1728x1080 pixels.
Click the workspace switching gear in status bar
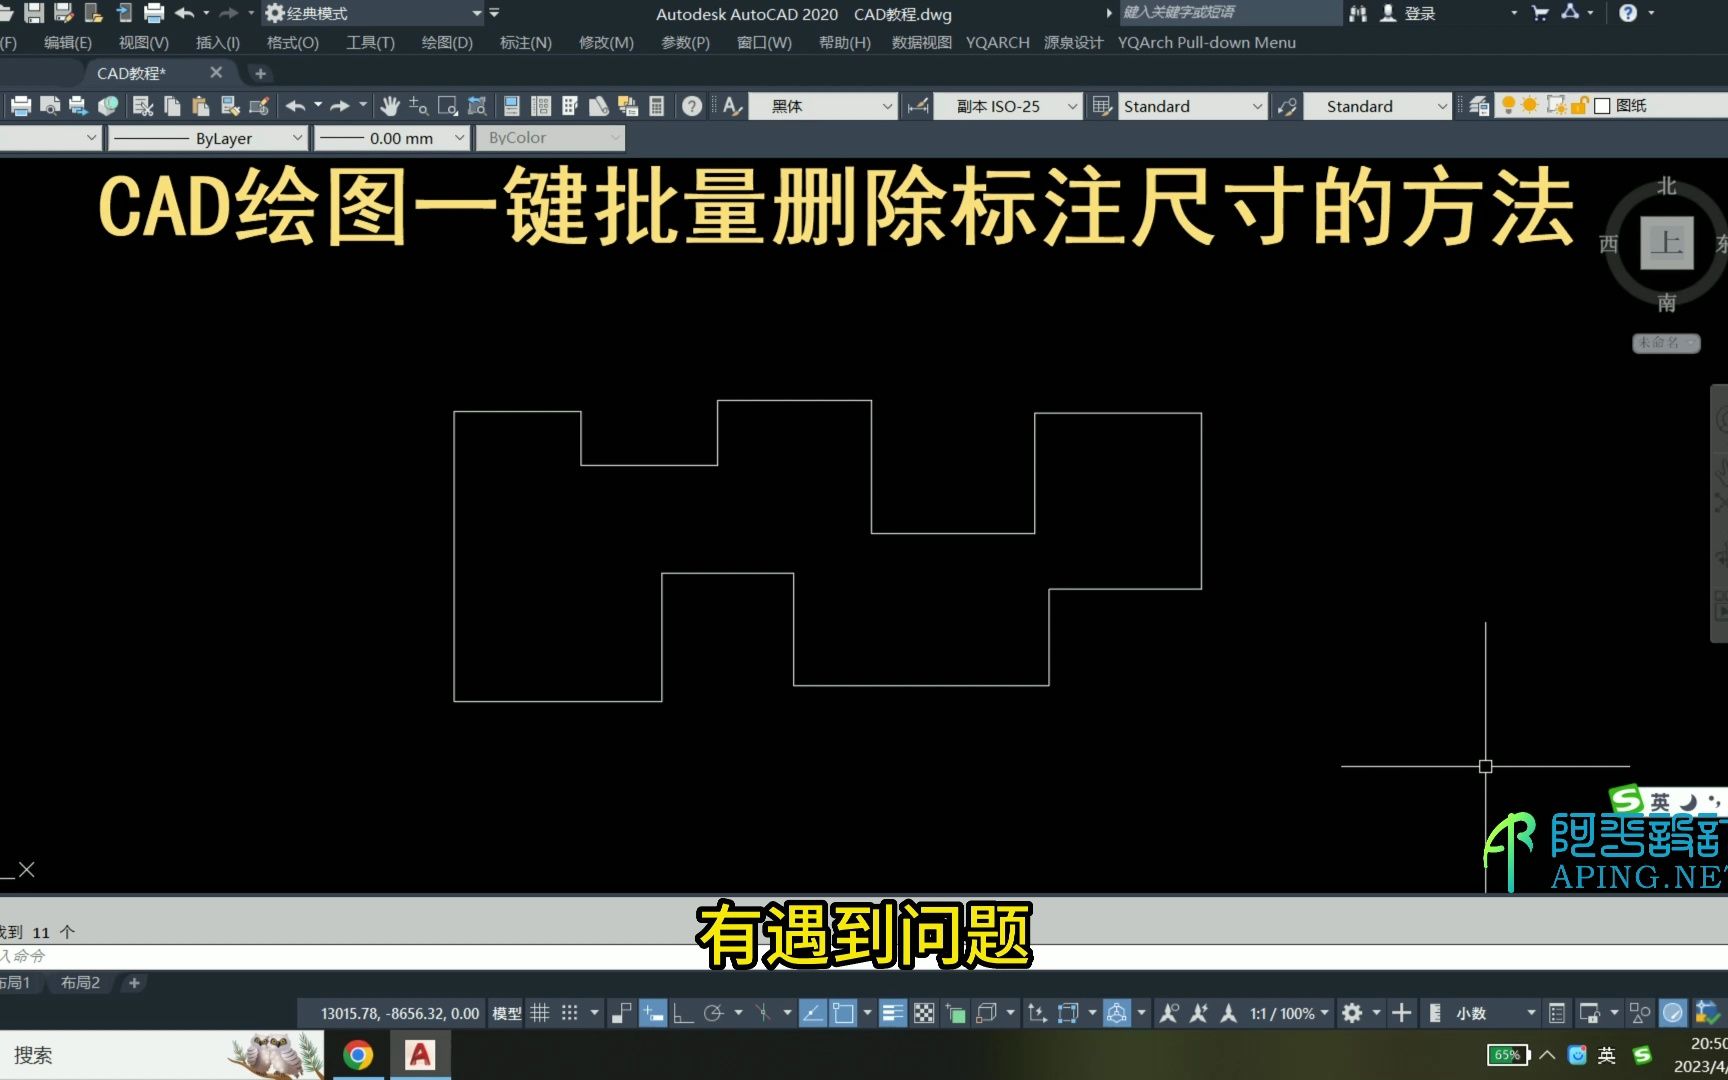1352,1013
